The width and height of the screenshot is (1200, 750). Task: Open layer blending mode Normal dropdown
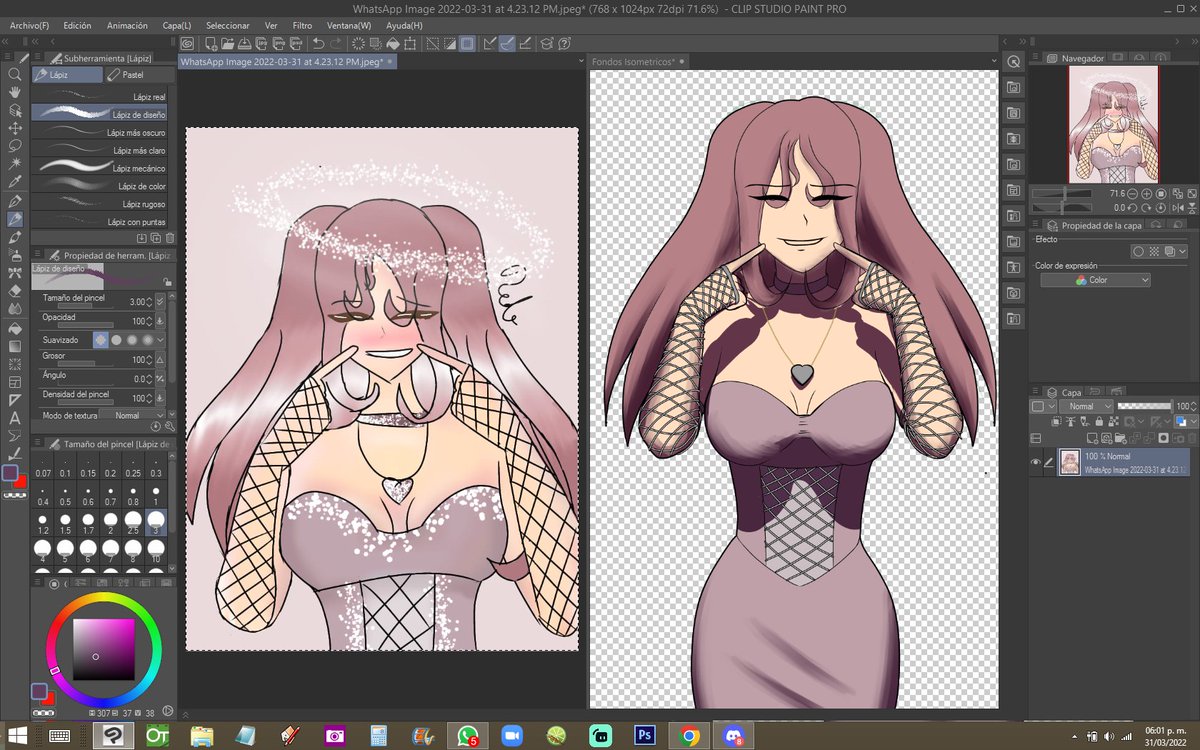(1087, 407)
